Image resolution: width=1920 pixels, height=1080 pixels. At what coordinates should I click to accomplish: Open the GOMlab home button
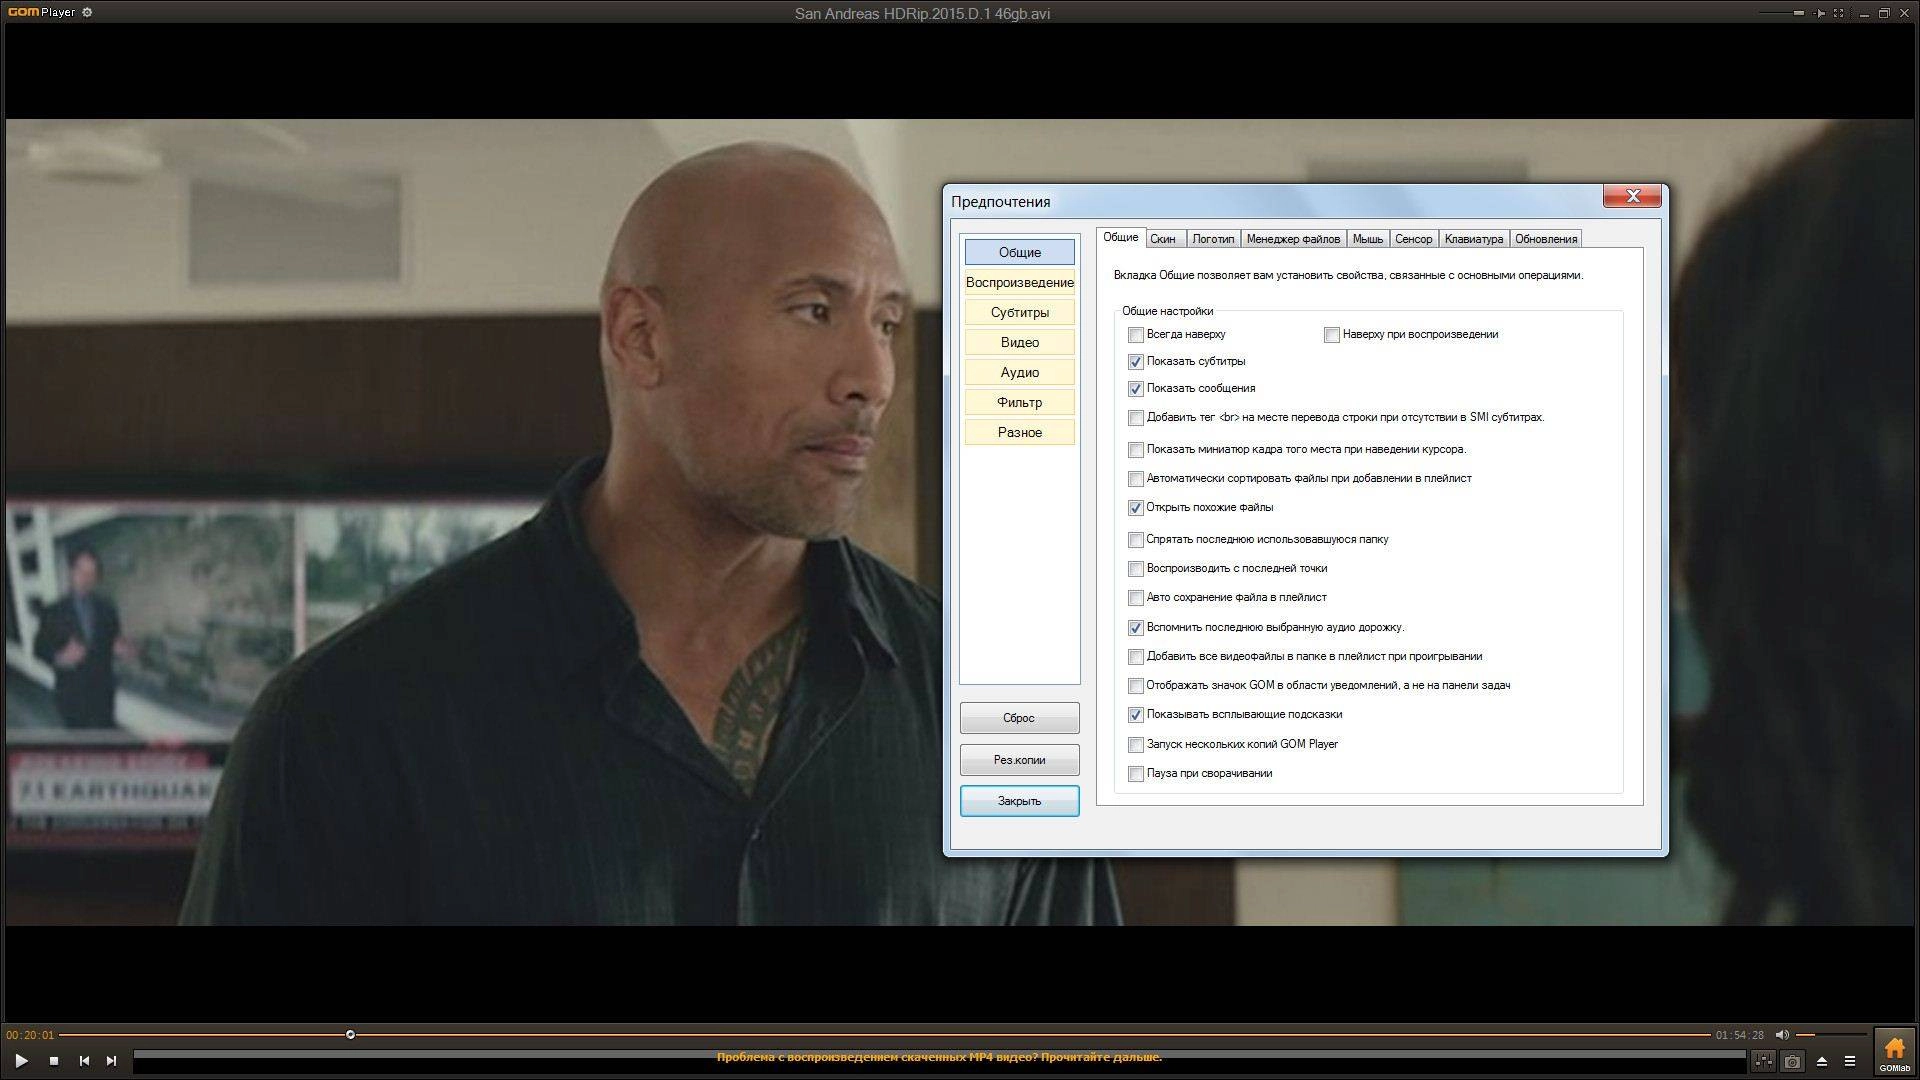[x=1894, y=1052]
